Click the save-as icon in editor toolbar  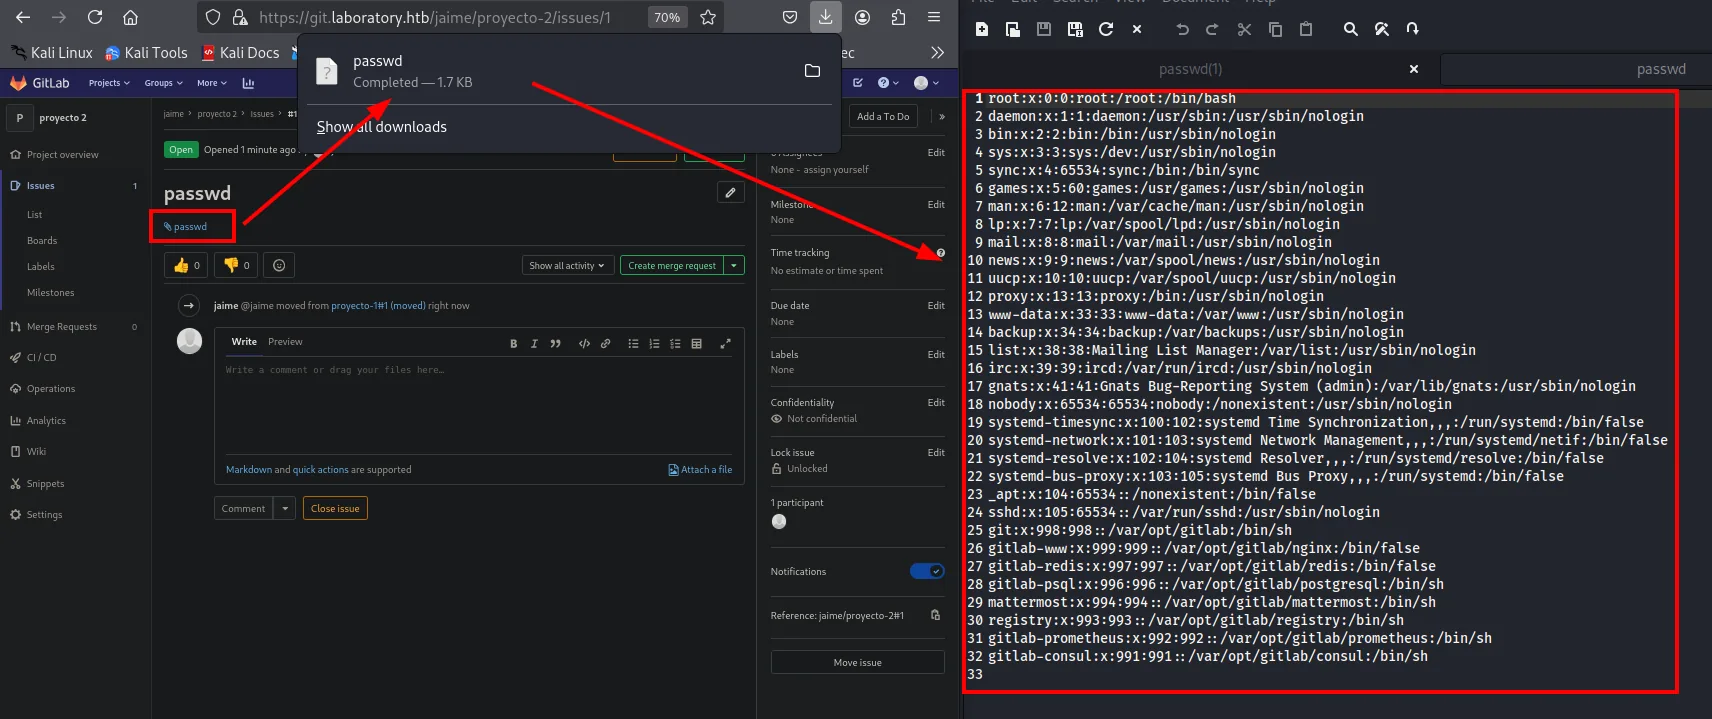point(1075,29)
